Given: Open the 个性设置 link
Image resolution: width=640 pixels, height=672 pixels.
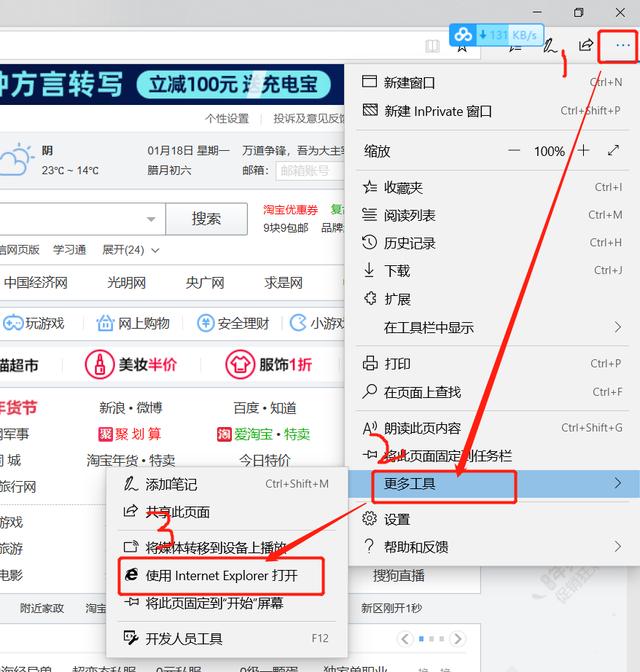Looking at the screenshot, I should pyautogui.click(x=227, y=118).
